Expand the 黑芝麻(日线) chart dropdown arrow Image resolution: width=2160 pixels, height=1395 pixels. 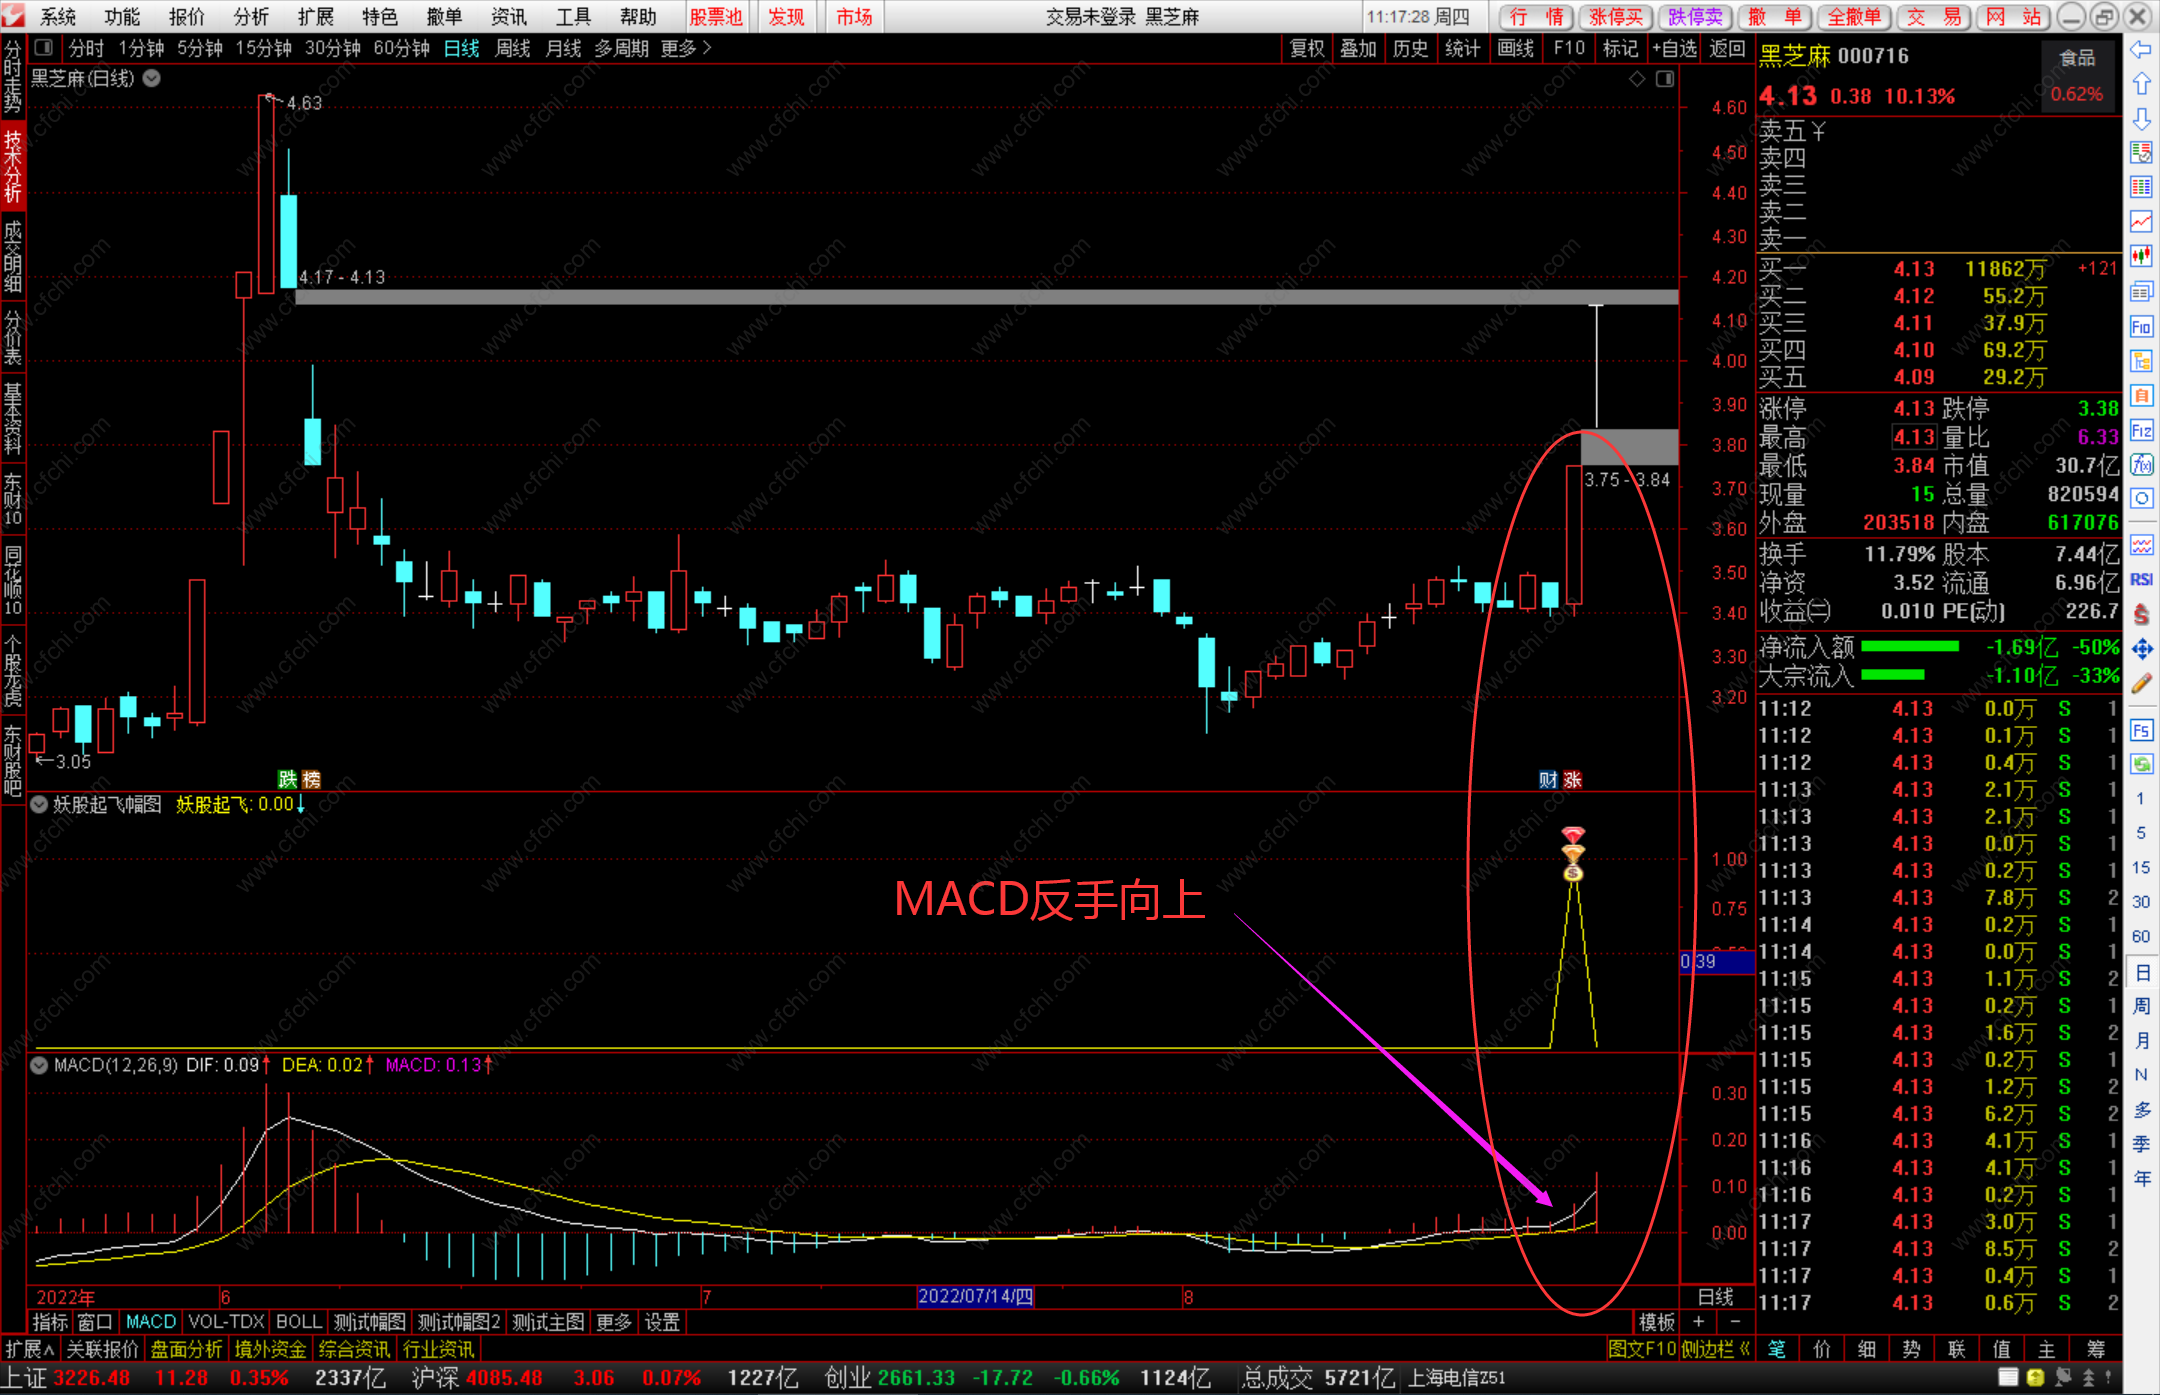coord(152,78)
